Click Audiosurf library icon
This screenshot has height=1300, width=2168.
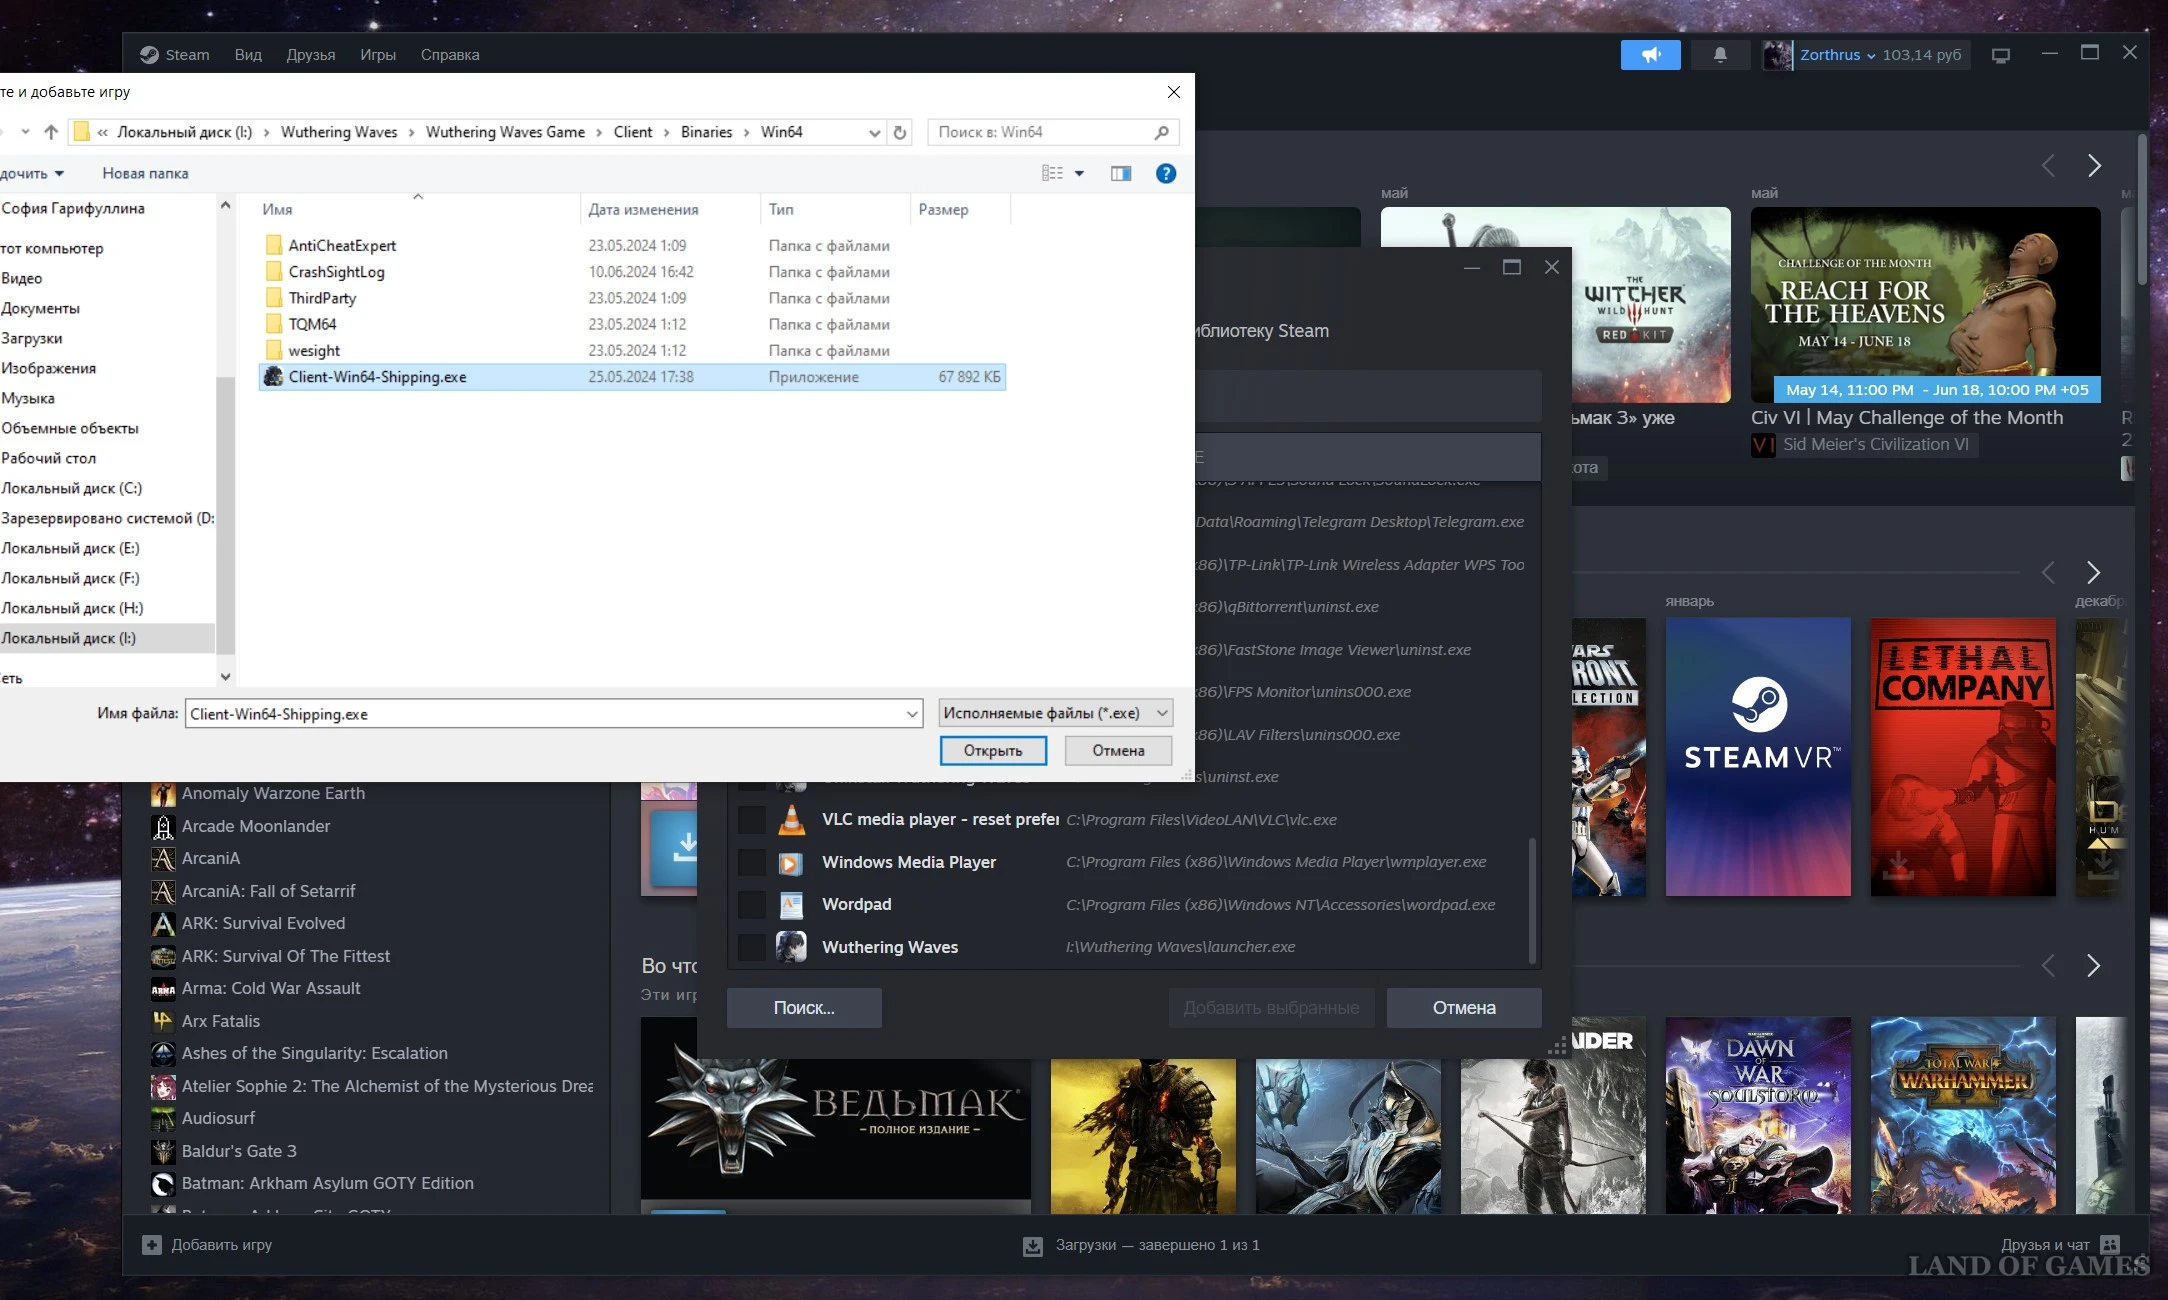(x=163, y=1118)
